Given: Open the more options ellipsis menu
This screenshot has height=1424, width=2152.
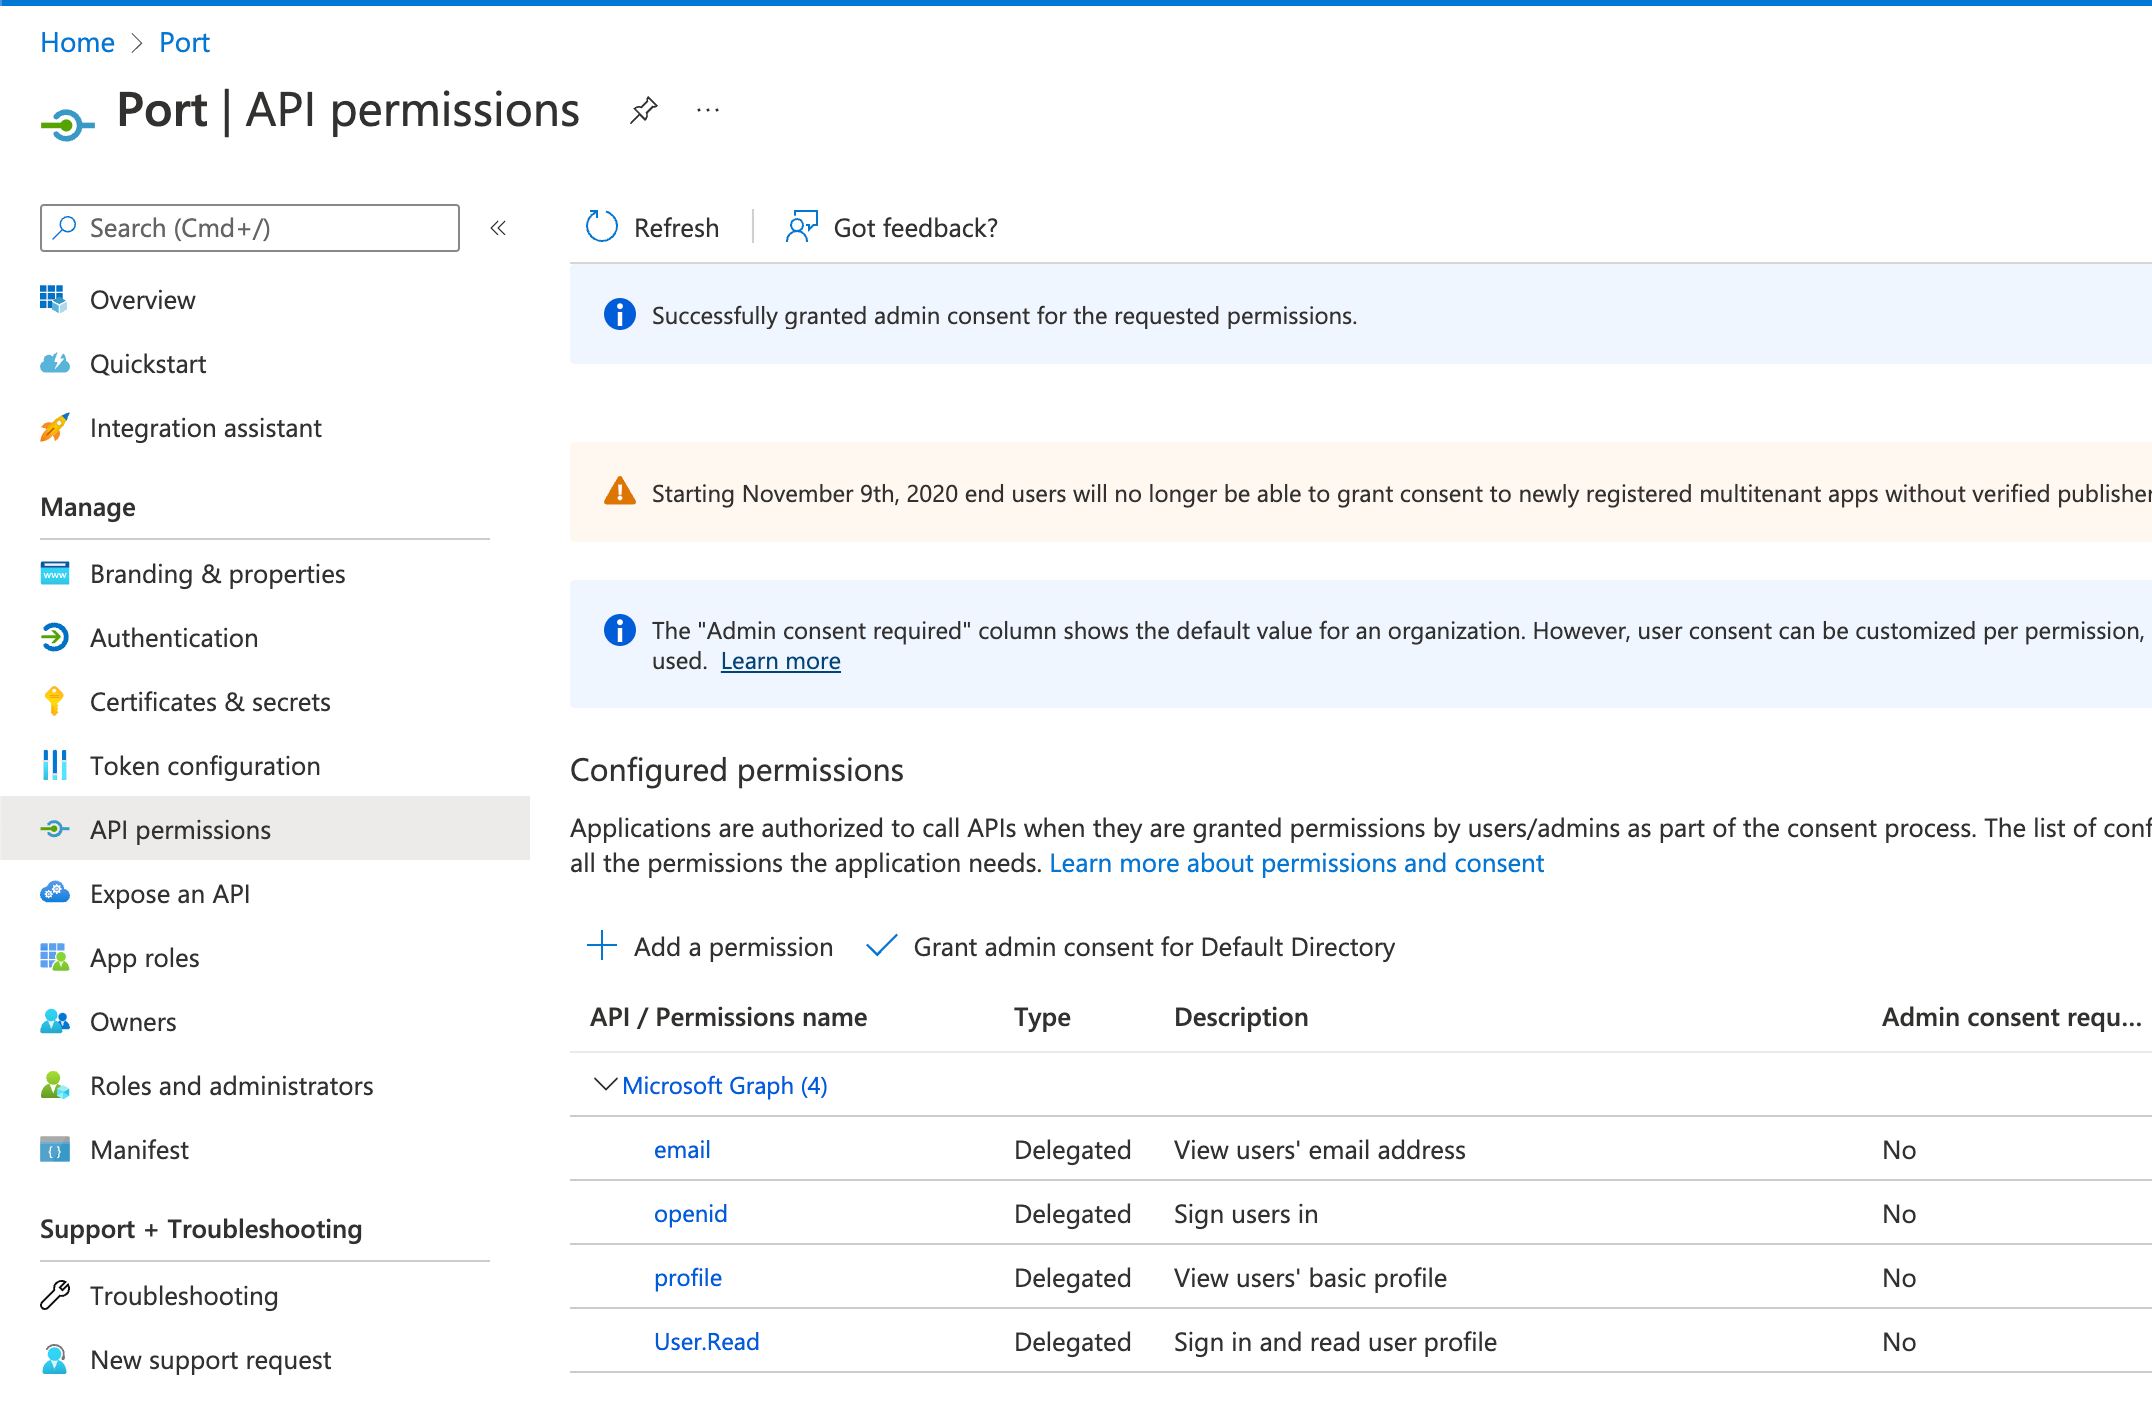Looking at the screenshot, I should coord(707,110).
